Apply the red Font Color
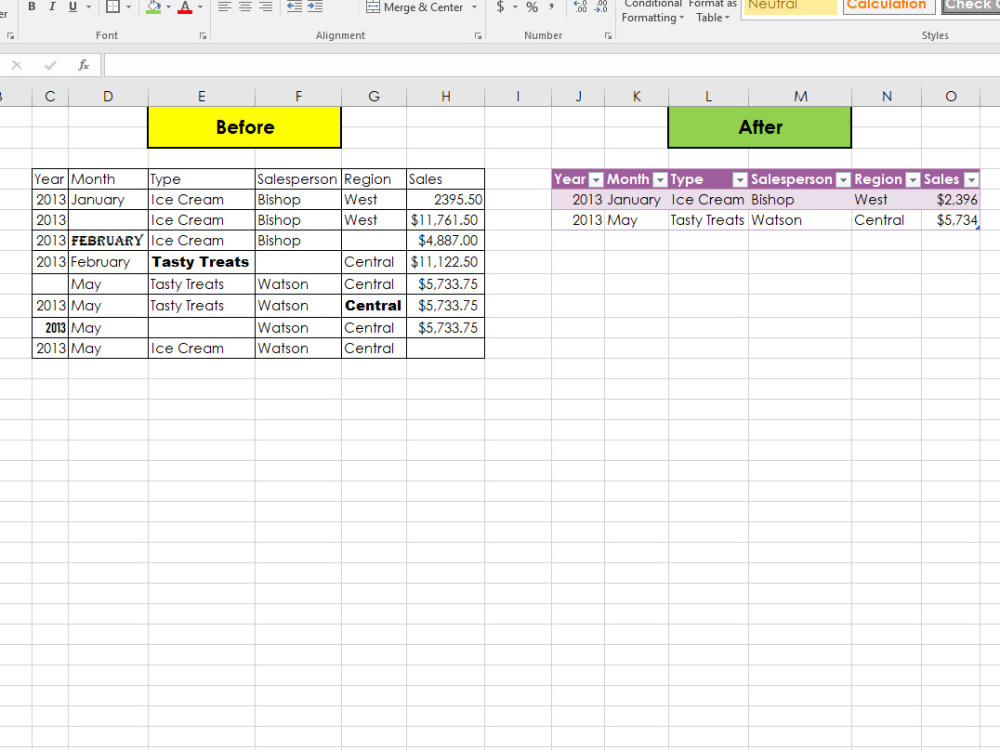This screenshot has height=750, width=1000. [x=185, y=7]
